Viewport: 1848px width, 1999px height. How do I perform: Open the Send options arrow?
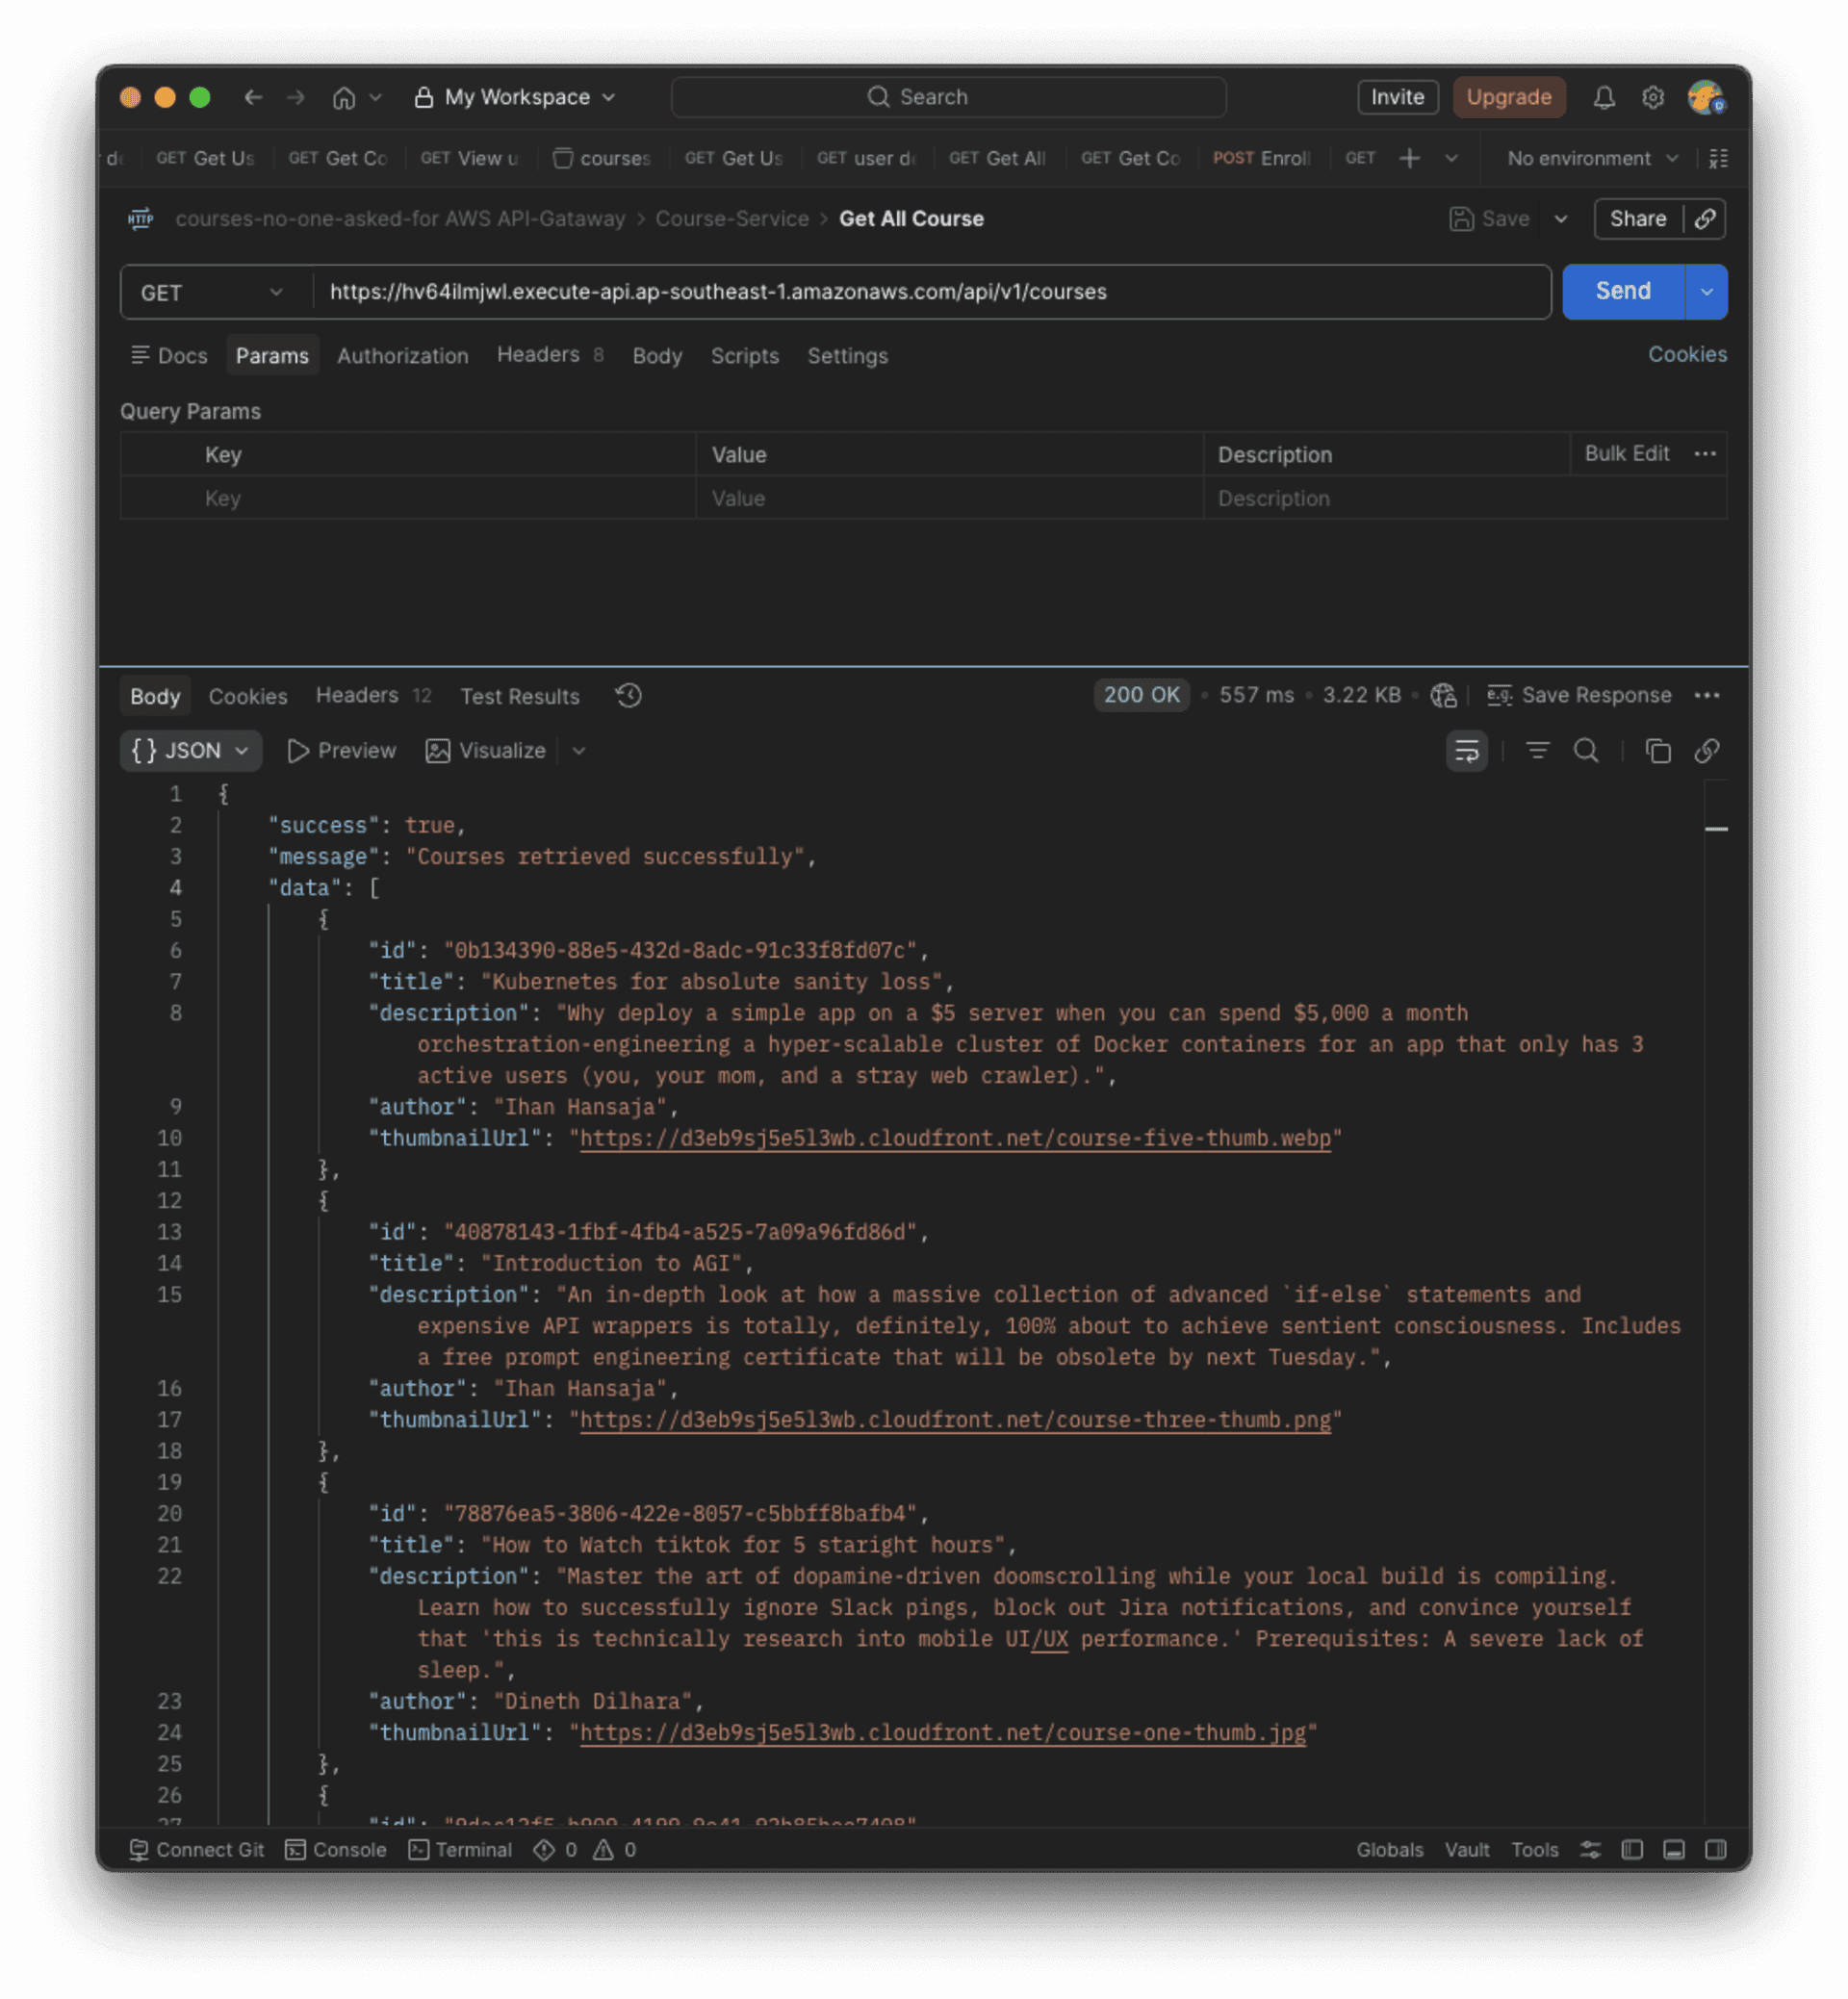[x=1707, y=292]
